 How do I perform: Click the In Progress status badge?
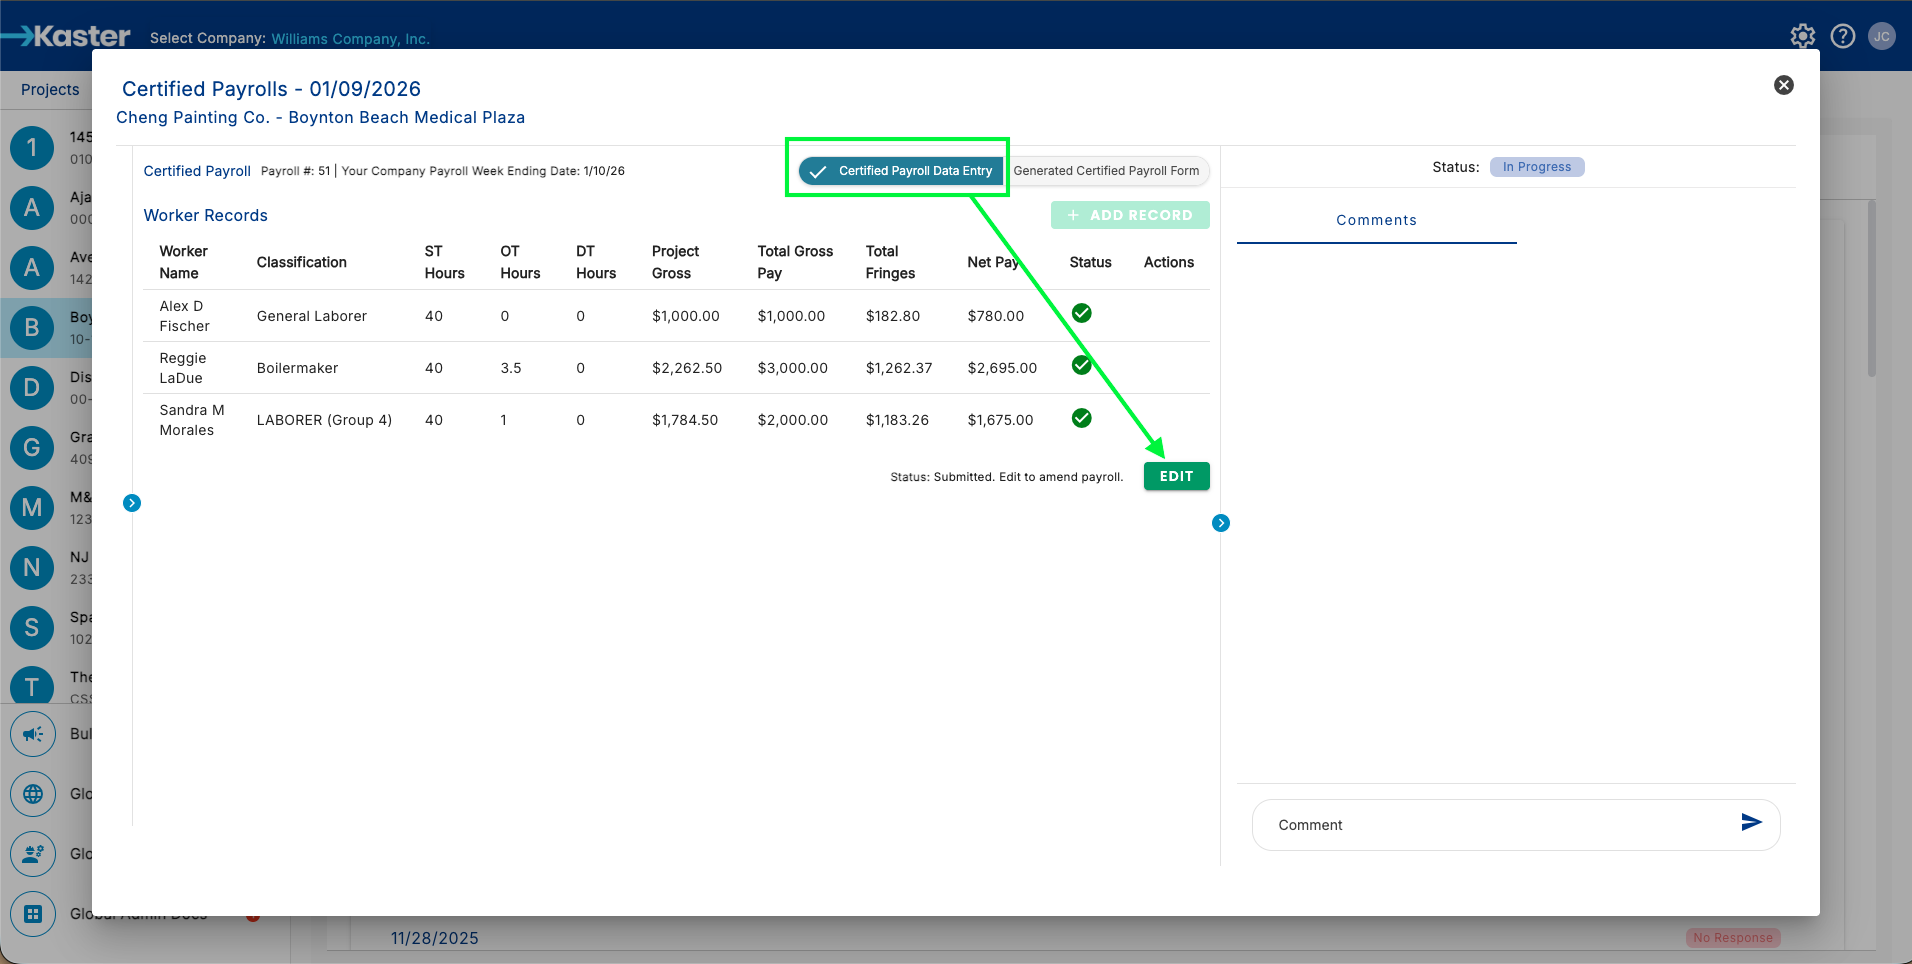click(1536, 167)
